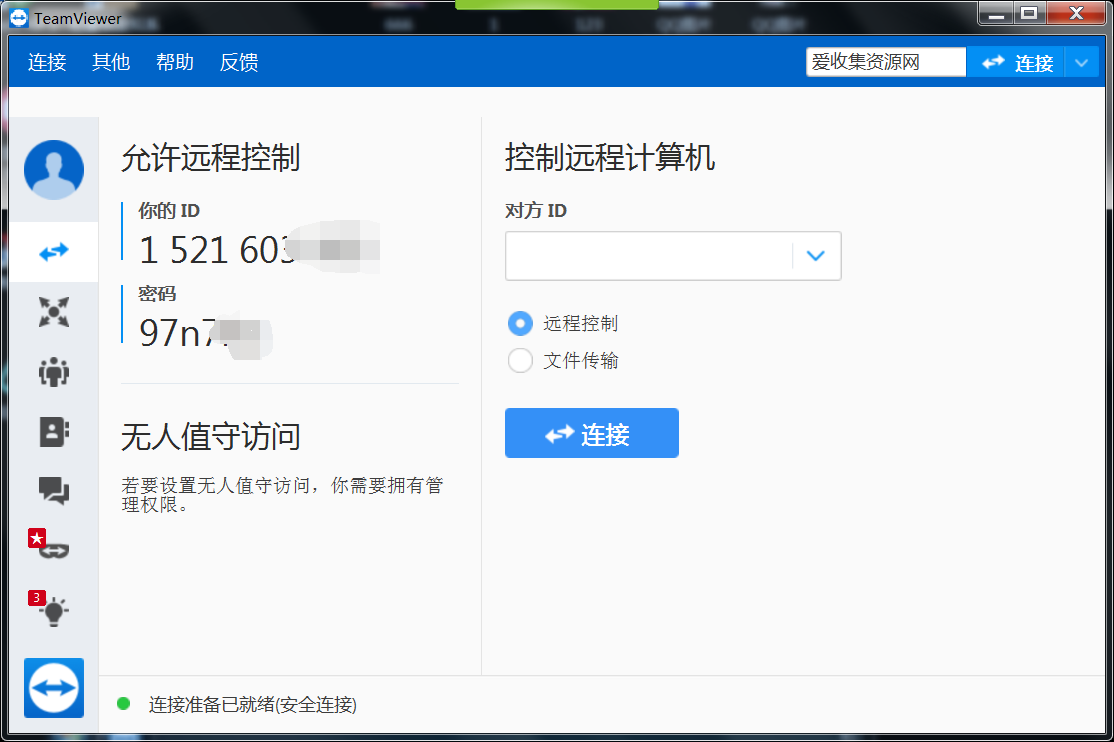Click the TeamViewer logo at bottom left
The width and height of the screenshot is (1114, 742).
[54, 688]
